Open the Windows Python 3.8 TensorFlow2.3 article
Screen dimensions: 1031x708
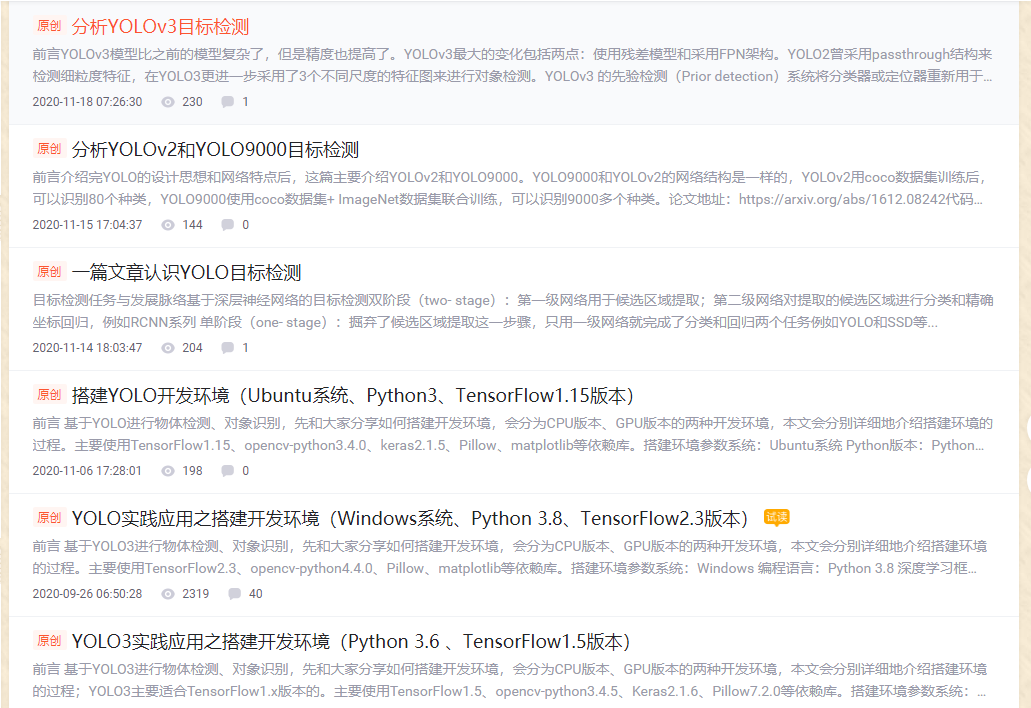410,519
